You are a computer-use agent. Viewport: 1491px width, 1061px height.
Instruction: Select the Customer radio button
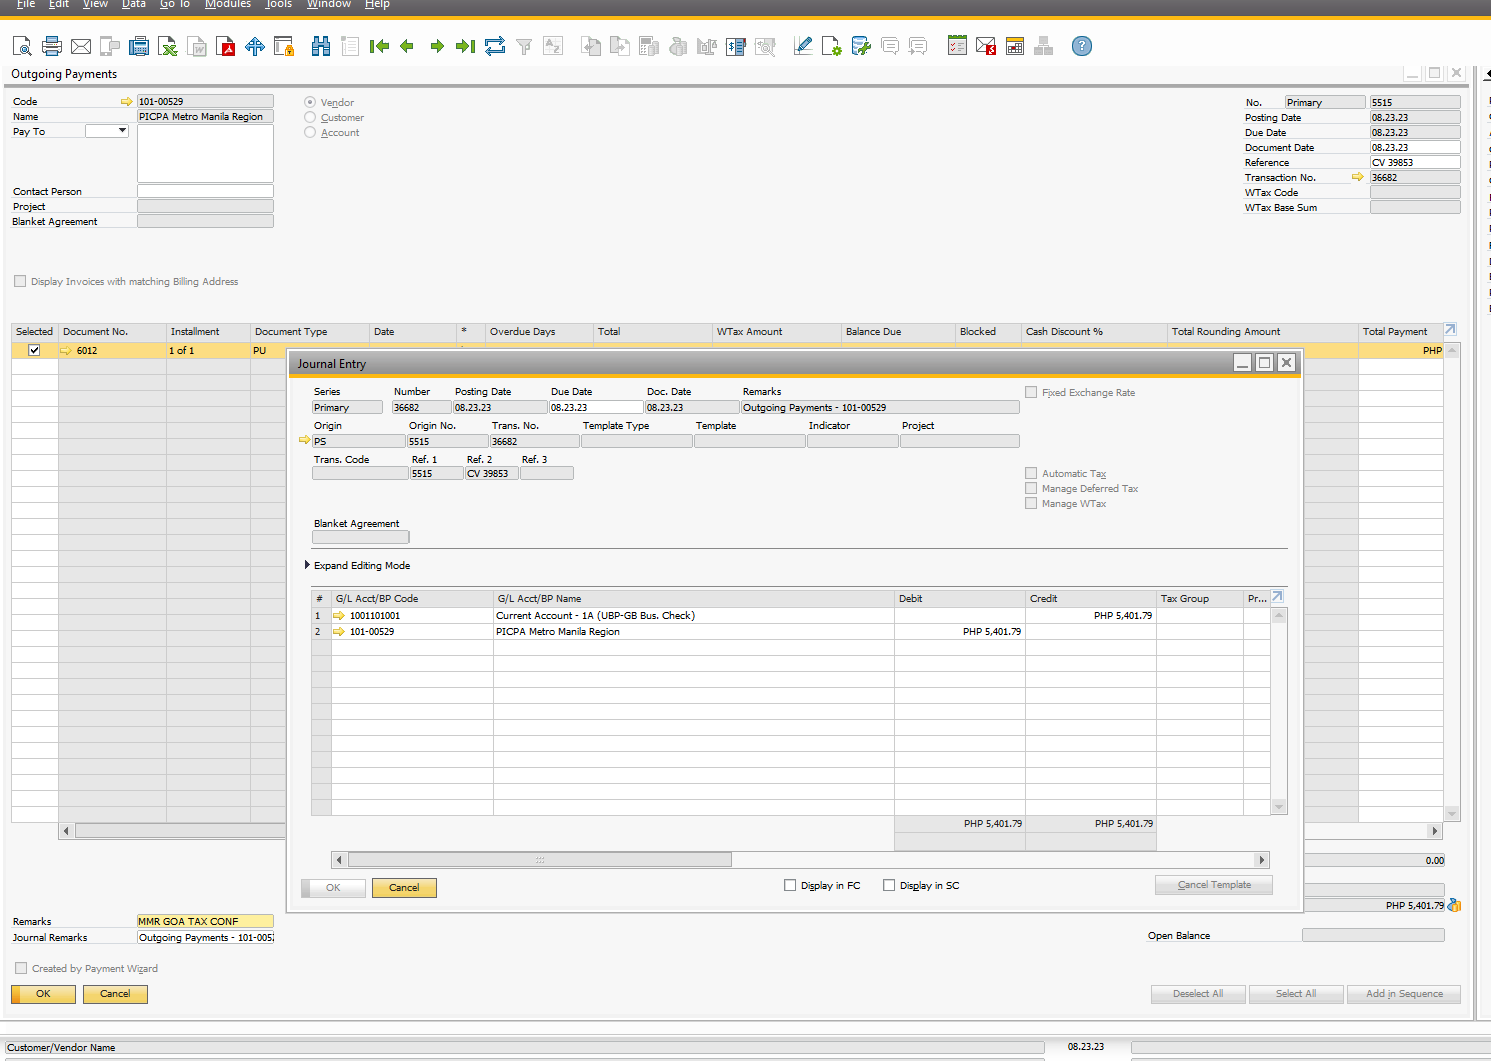310,117
